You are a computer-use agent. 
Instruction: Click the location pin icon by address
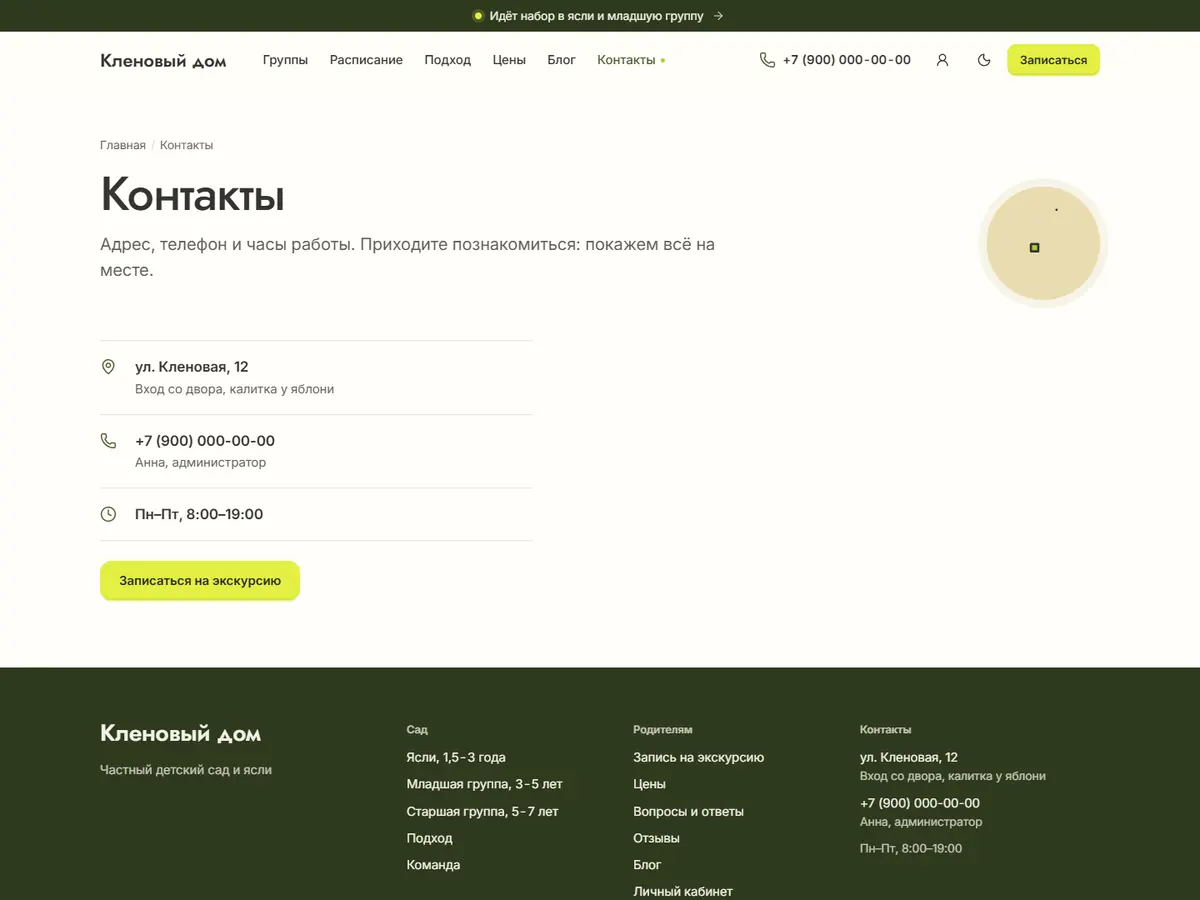[108, 367]
